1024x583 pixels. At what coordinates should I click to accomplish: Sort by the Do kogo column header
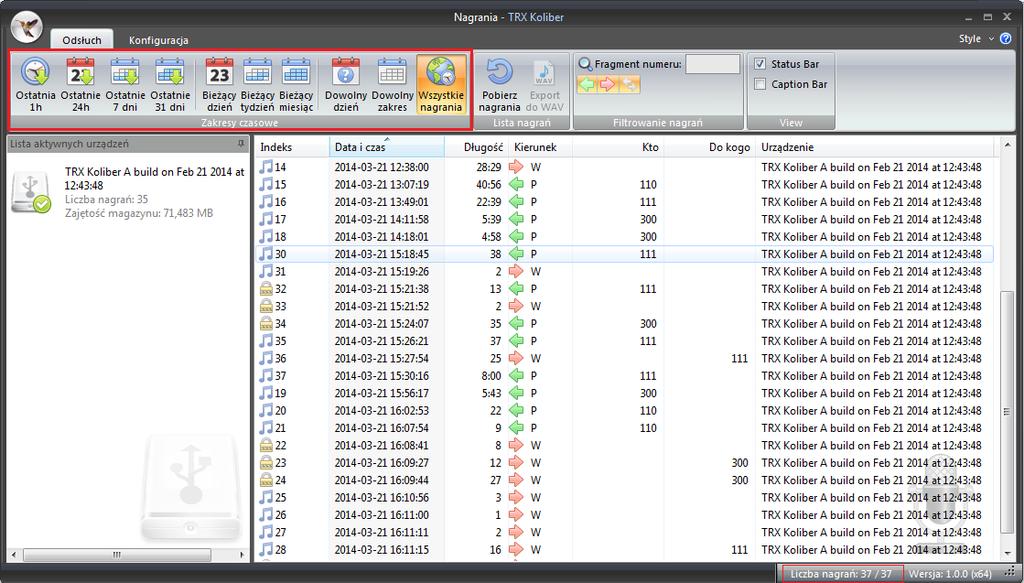709,147
